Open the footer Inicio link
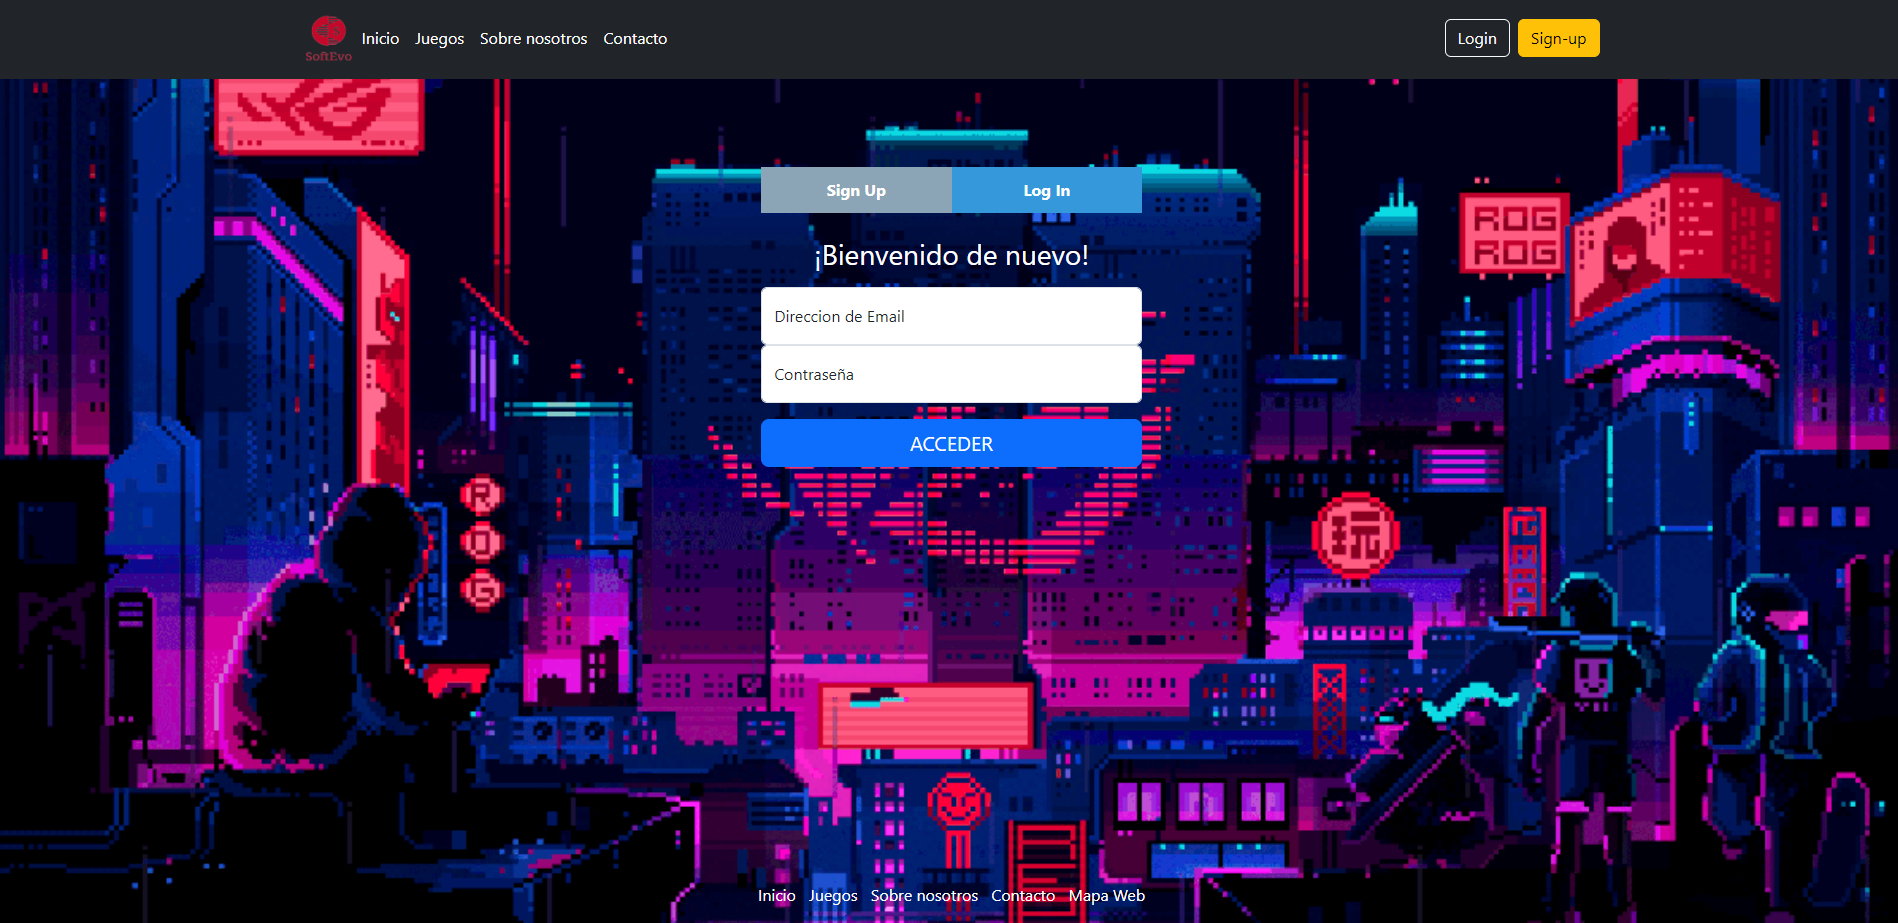Image resolution: width=1898 pixels, height=923 pixels. (x=776, y=896)
